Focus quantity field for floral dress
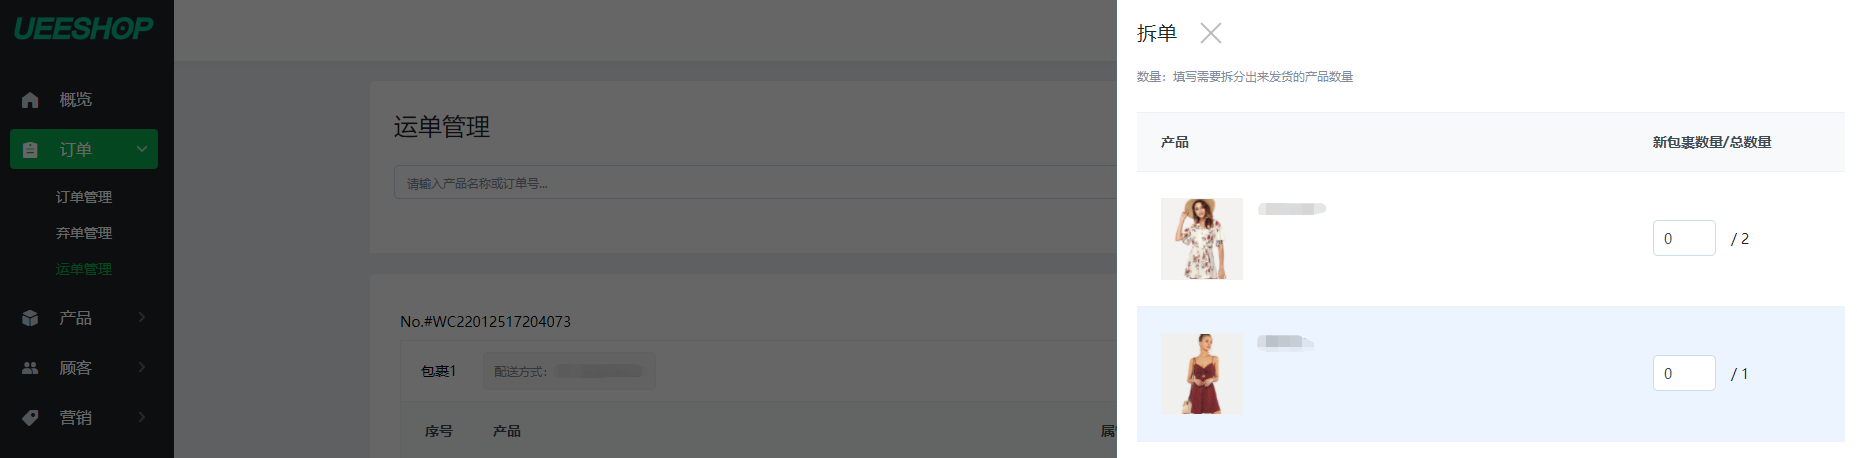The height and width of the screenshot is (458, 1857). (x=1683, y=238)
